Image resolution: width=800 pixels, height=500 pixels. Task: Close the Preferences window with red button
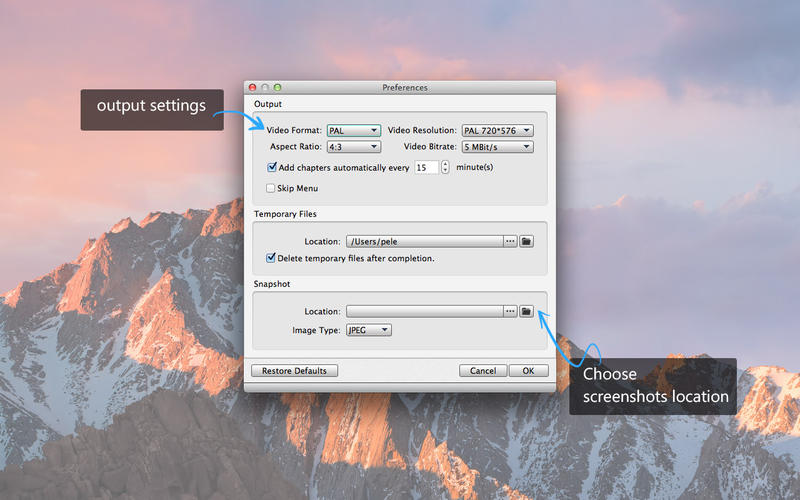(x=253, y=87)
